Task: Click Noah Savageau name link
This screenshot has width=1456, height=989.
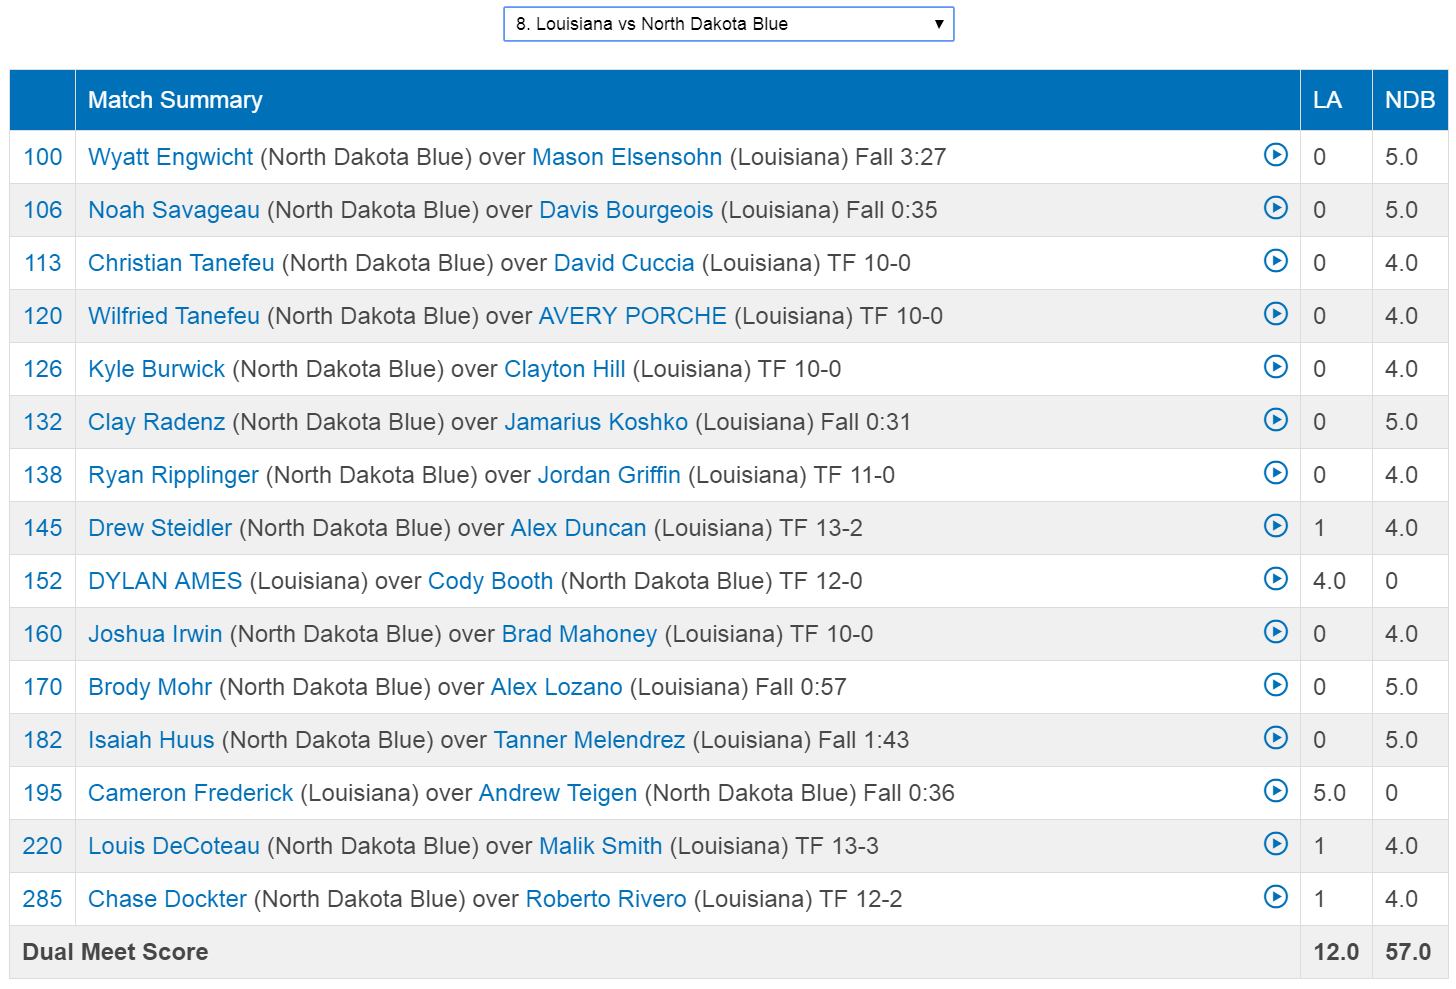Action: click(x=174, y=210)
